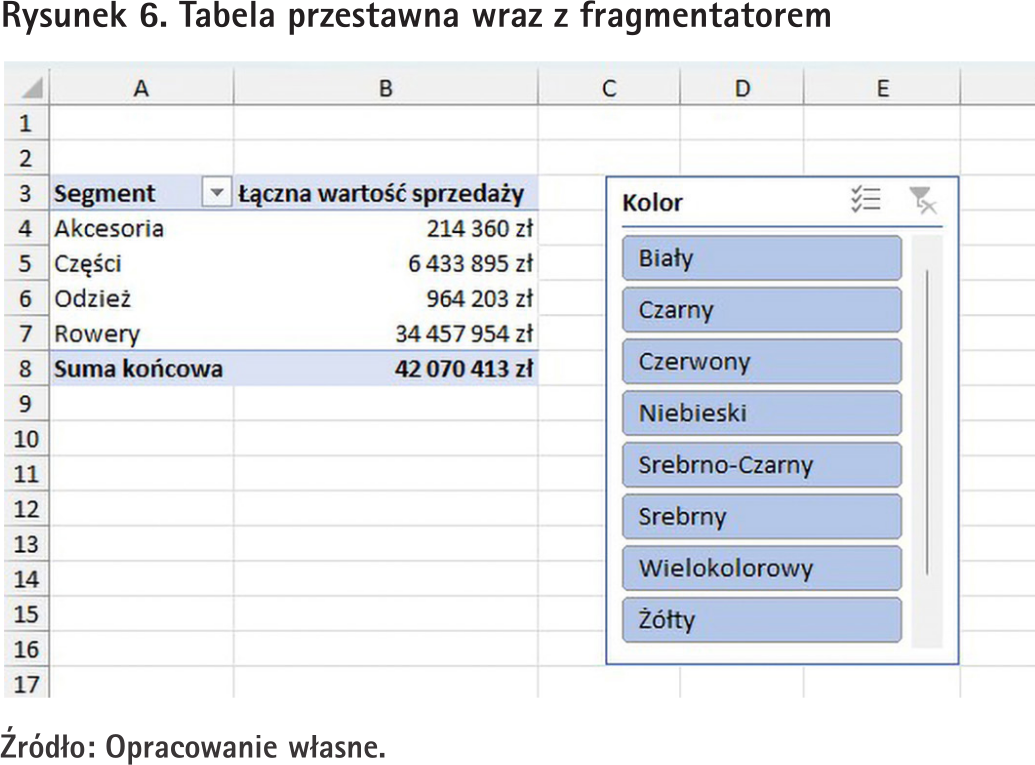Pick the Wielokolorowy slicer item

click(761, 568)
